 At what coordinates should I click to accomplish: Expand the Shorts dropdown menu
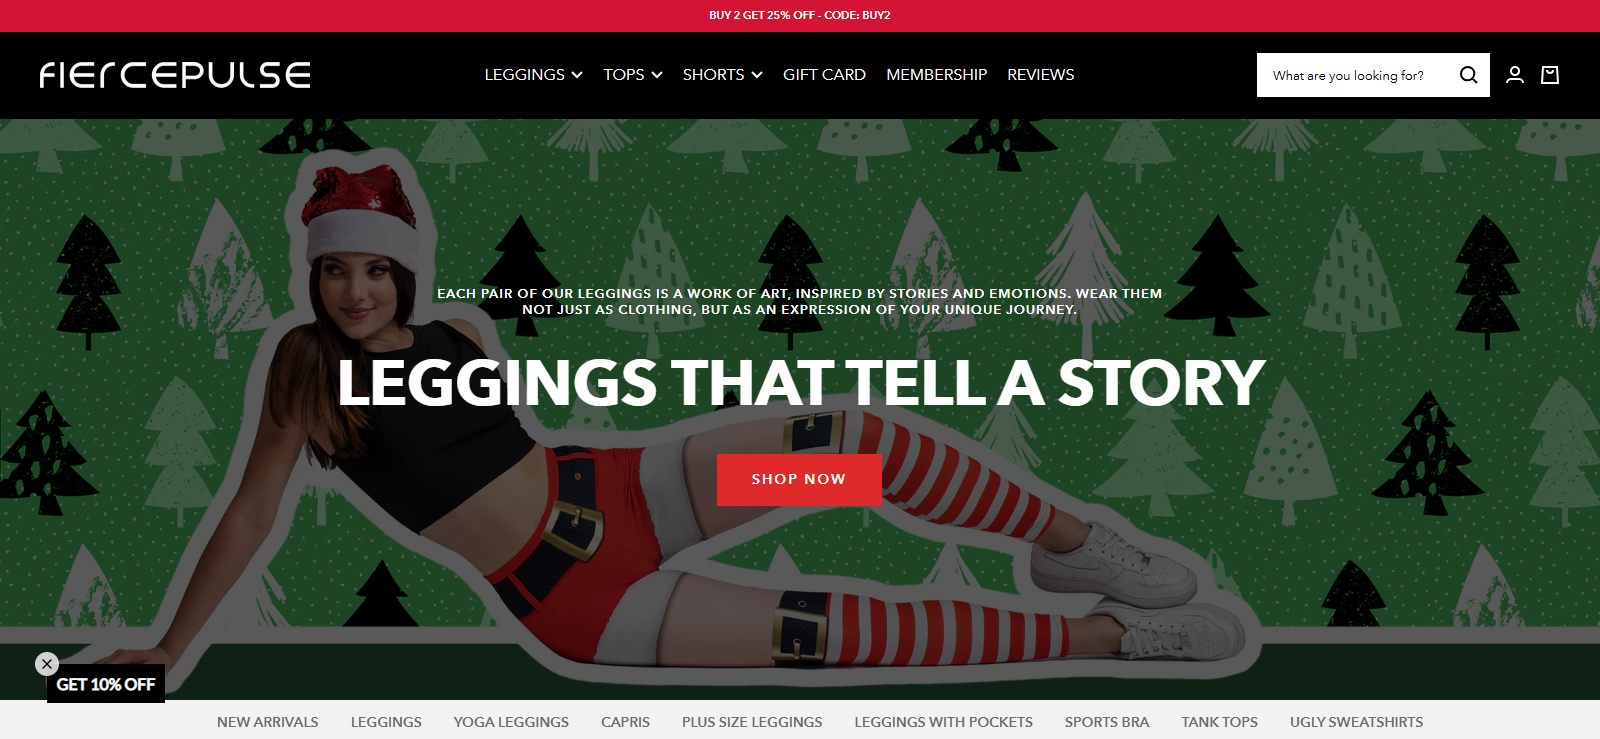click(x=722, y=75)
